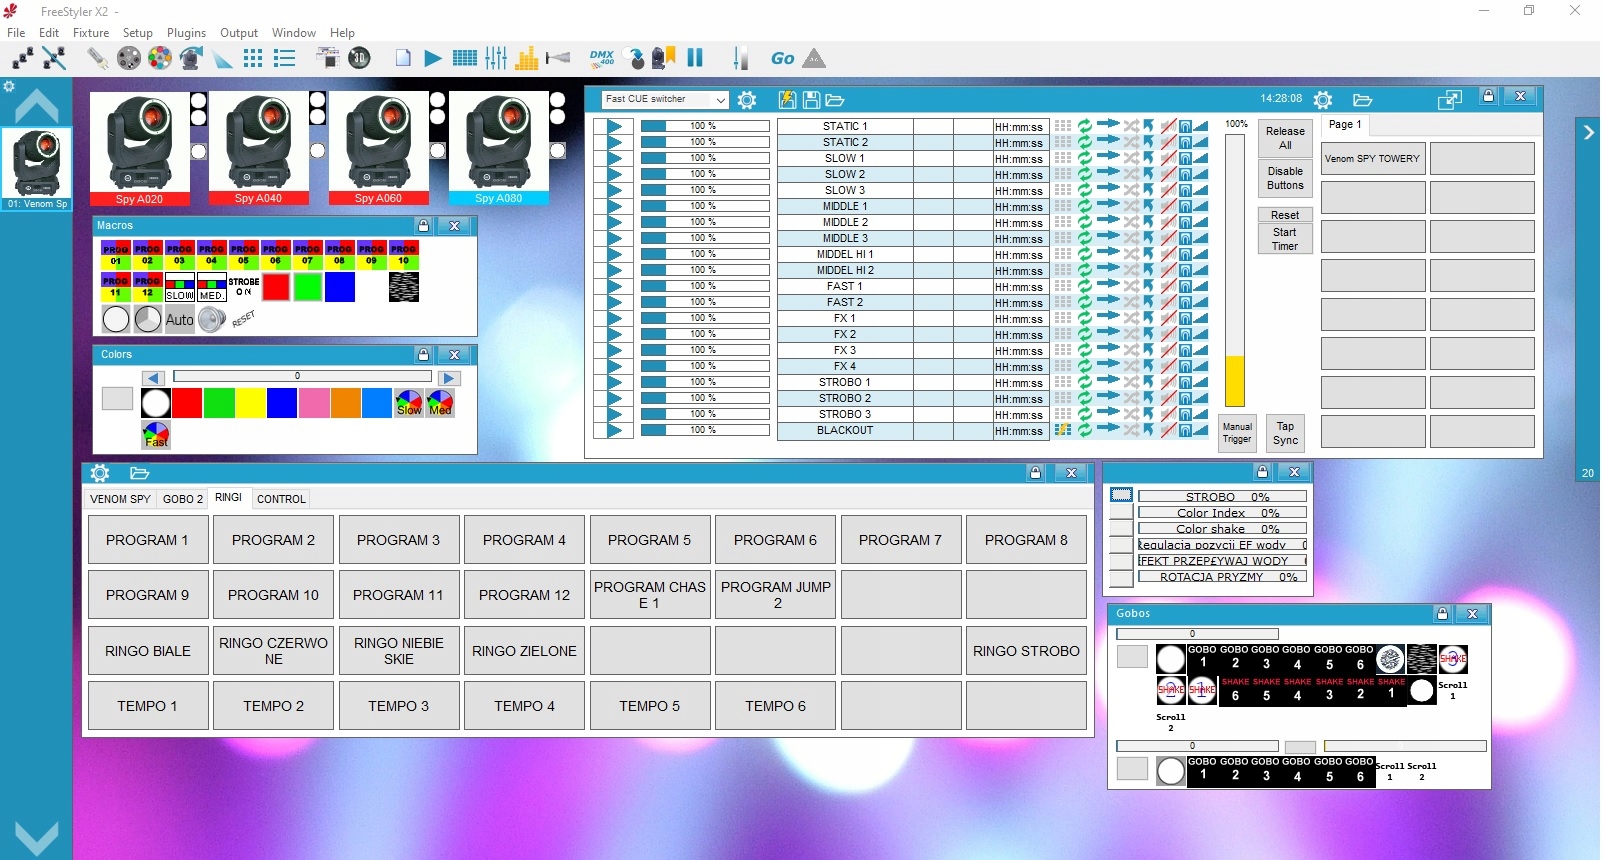Screen dimensions: 1605x860
Task: Switch to the GOBO 2 tab
Action: point(183,499)
